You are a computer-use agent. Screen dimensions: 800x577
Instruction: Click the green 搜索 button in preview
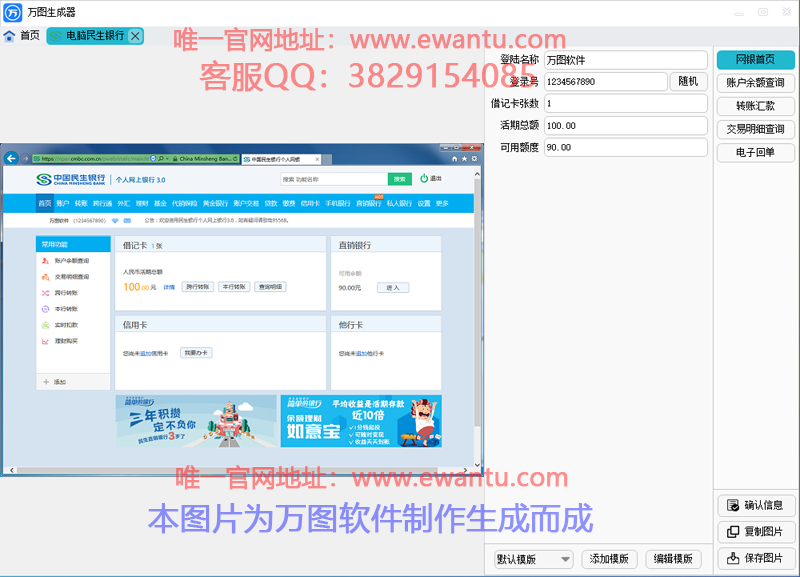point(399,179)
